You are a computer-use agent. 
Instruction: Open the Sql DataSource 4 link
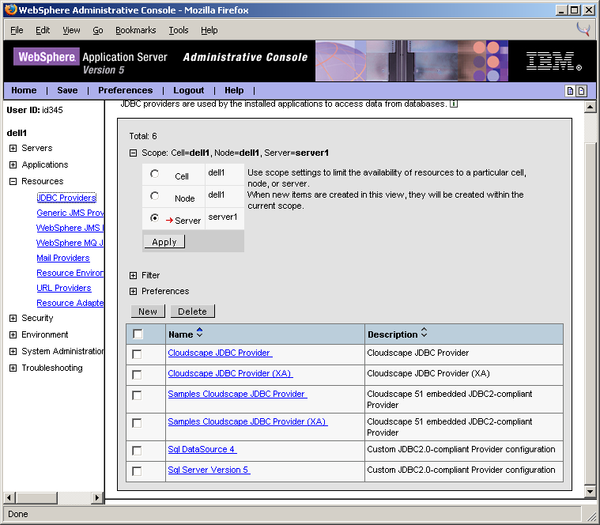point(202,450)
